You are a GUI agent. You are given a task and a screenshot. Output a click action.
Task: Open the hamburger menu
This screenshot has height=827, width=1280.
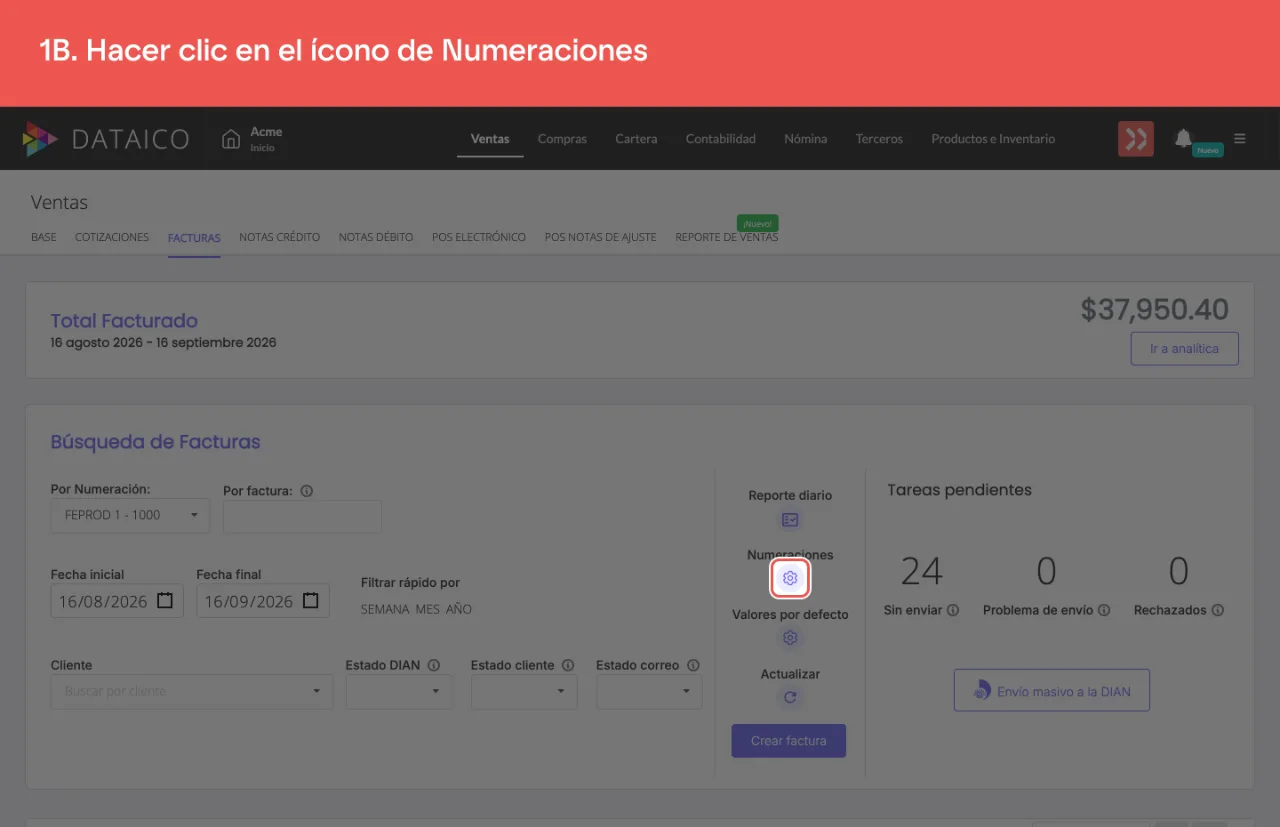click(x=1240, y=139)
